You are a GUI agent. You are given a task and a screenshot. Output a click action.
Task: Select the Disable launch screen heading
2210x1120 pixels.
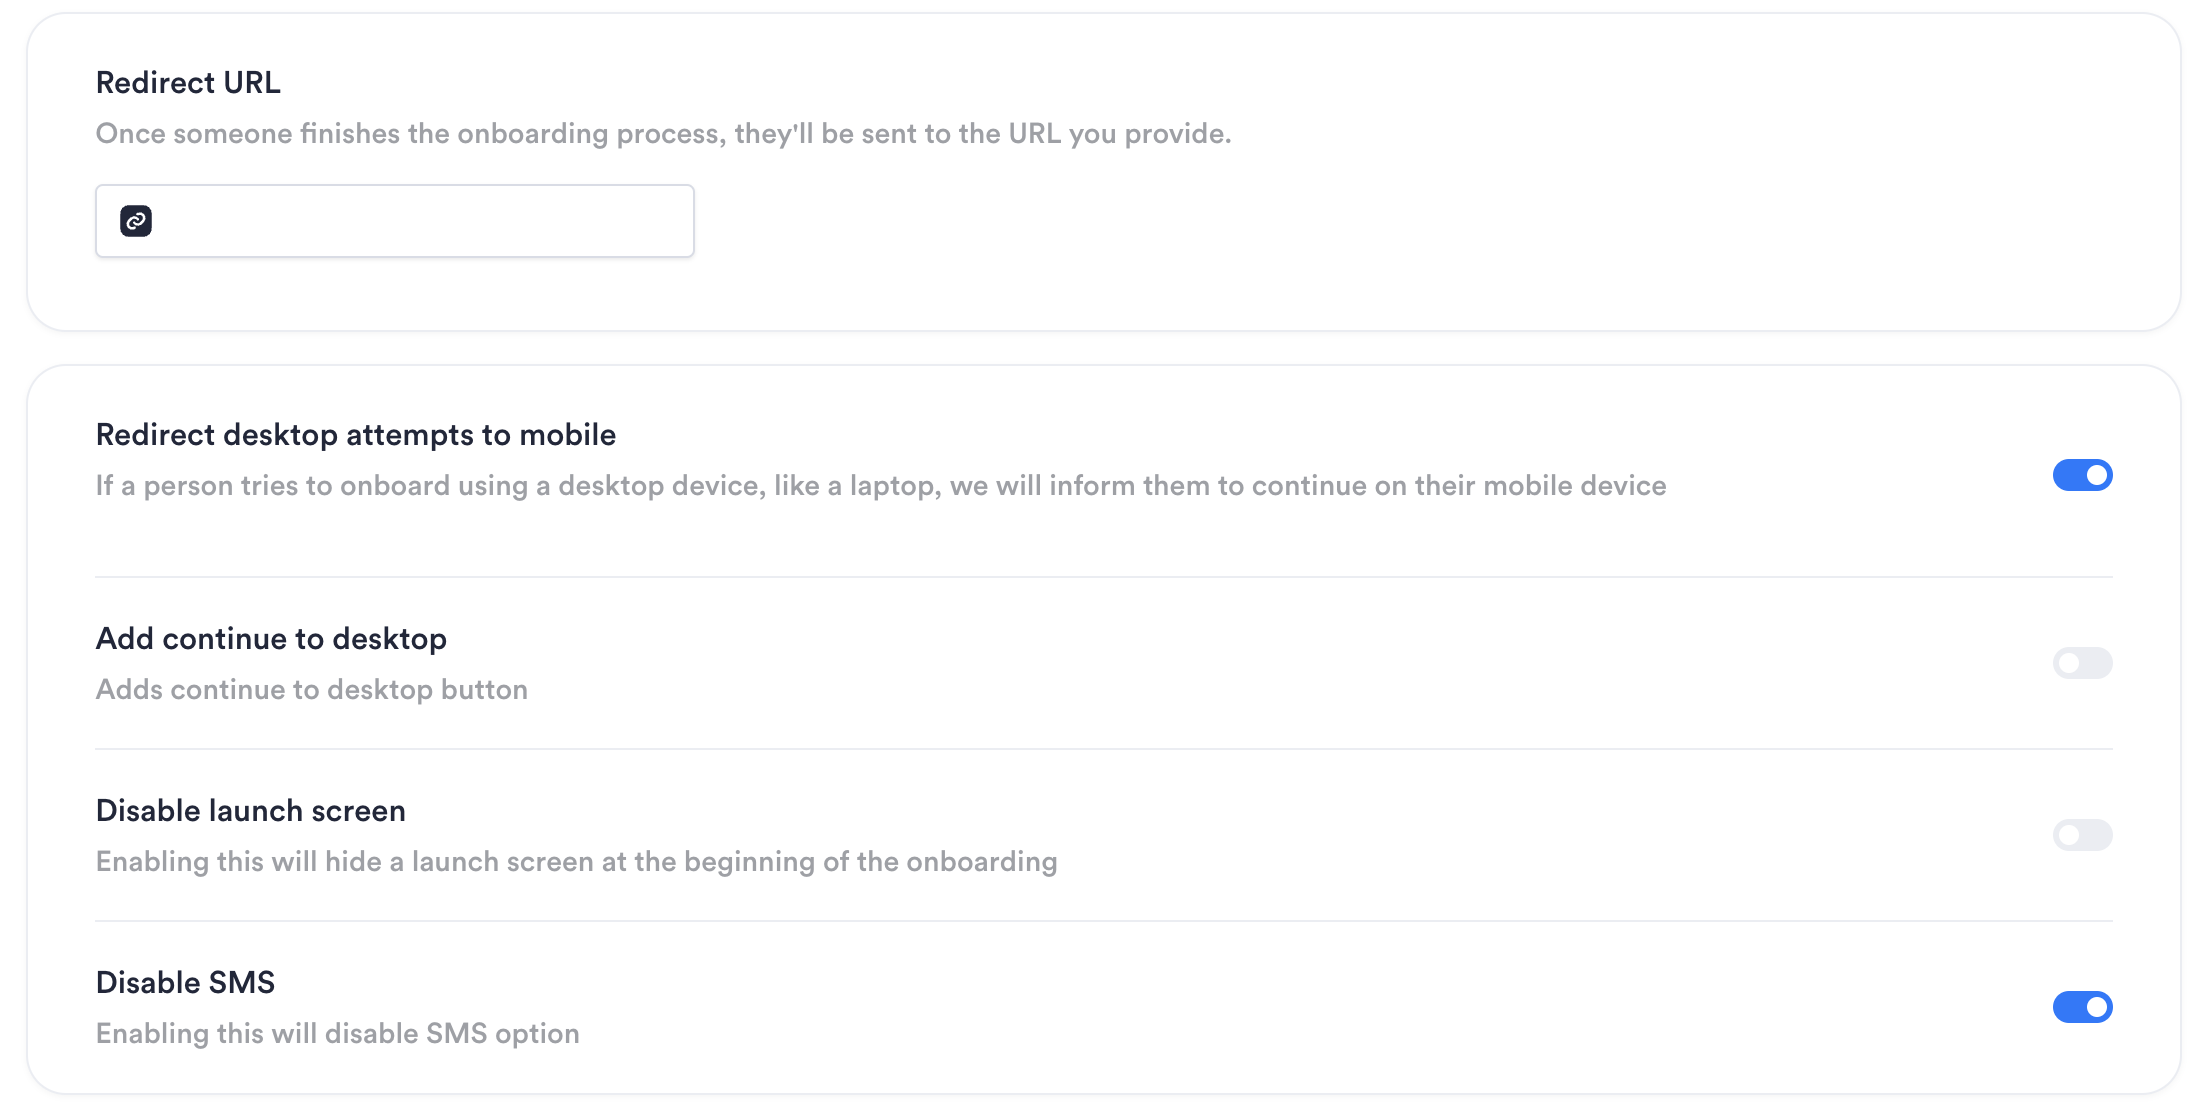pyautogui.click(x=251, y=811)
